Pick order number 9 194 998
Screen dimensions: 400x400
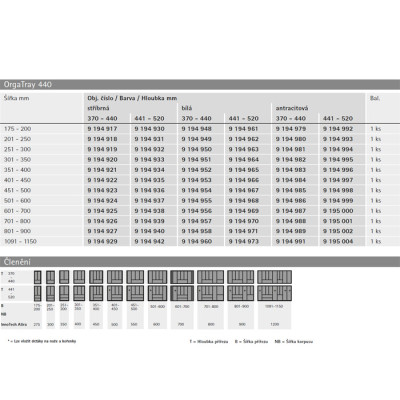[338, 190]
